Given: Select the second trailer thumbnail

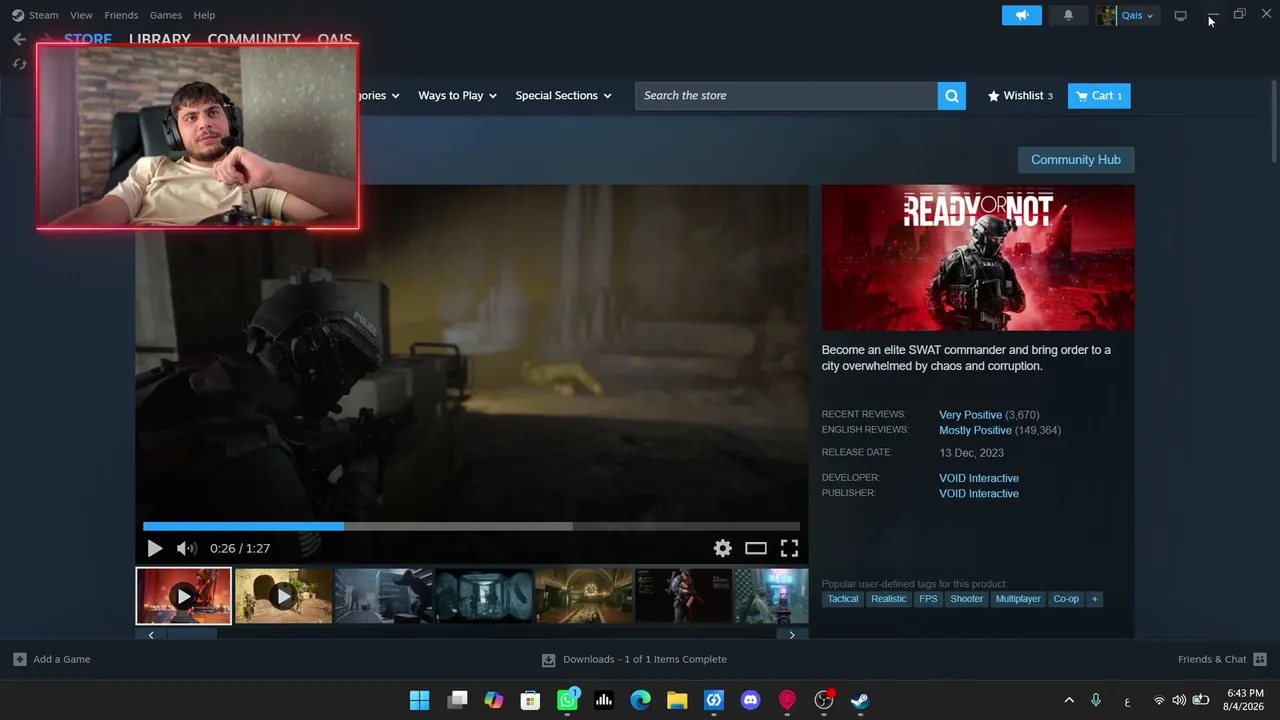Looking at the screenshot, I should tap(284, 596).
